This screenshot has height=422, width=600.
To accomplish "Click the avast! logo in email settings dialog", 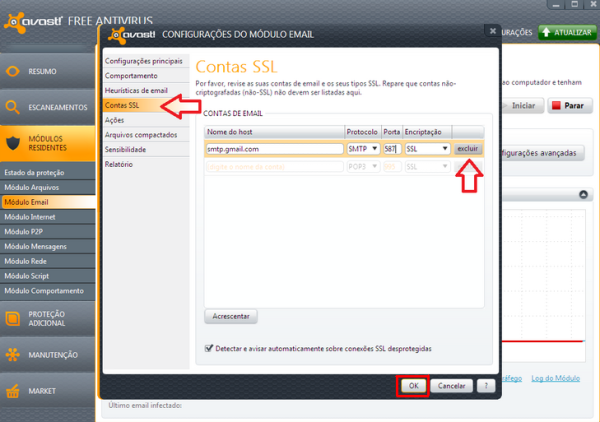I will click(132, 35).
